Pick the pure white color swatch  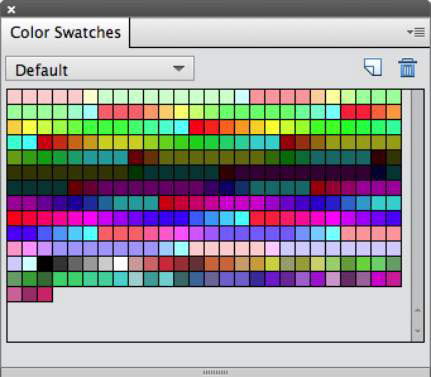pyautogui.click(x=121, y=264)
